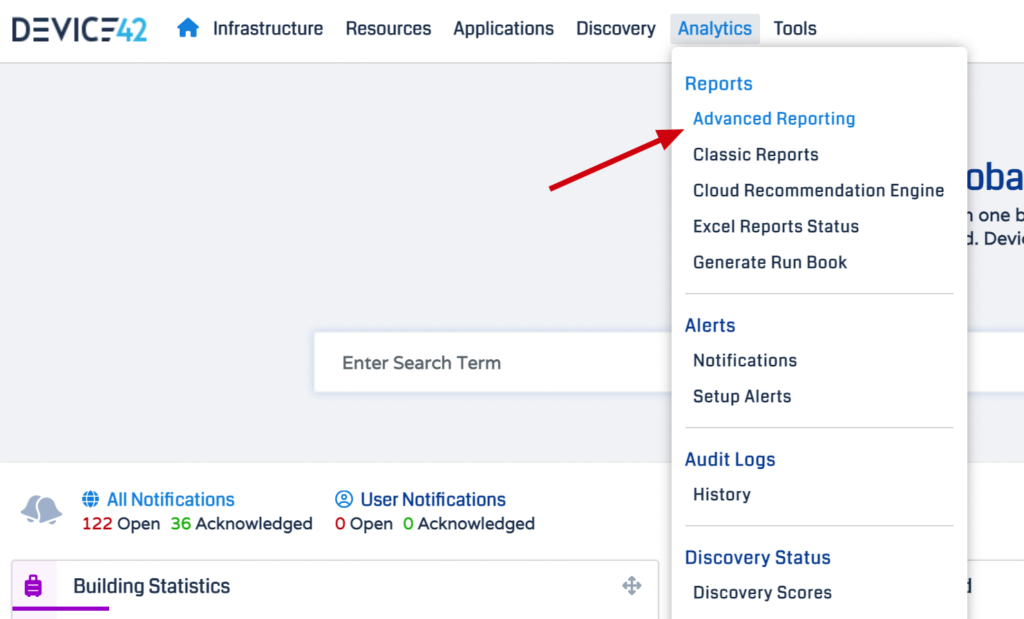Collapse the Analytics menu
The height and width of the screenshot is (619, 1024).
pyautogui.click(x=714, y=29)
